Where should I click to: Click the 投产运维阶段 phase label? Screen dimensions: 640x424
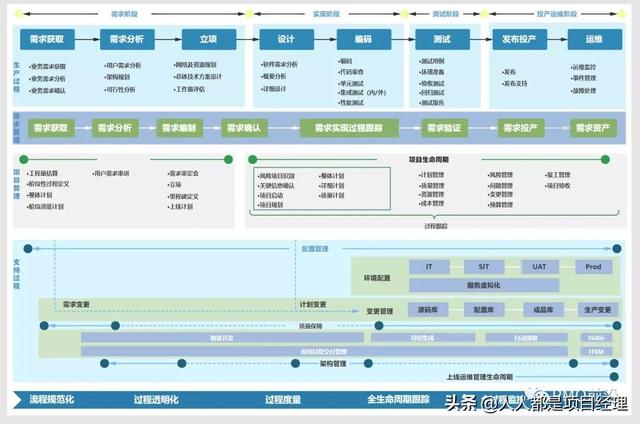(557, 14)
